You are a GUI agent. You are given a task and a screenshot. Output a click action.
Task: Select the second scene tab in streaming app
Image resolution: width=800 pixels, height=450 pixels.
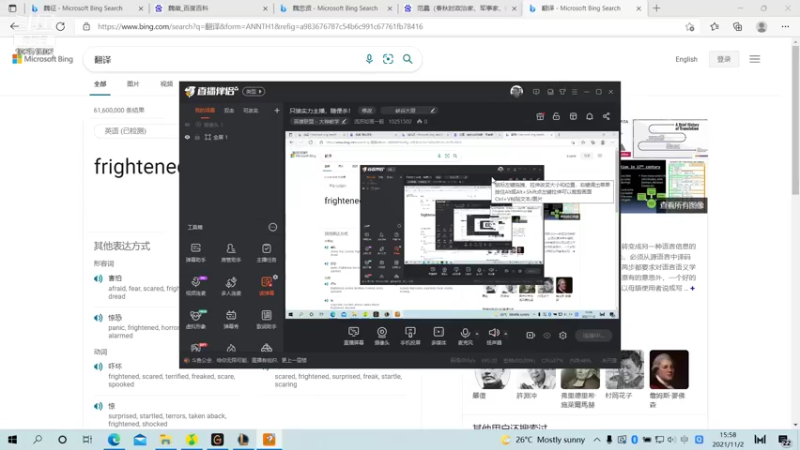229,111
